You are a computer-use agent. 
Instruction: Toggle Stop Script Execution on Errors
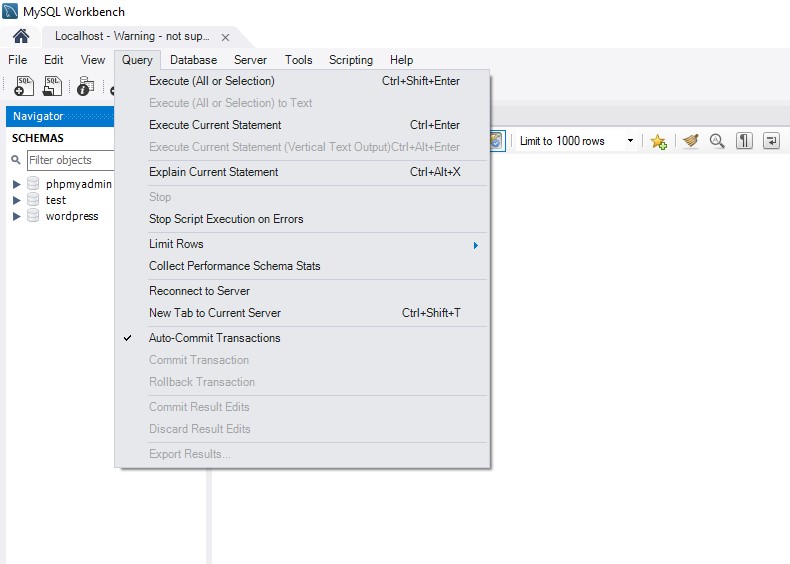[226, 219]
